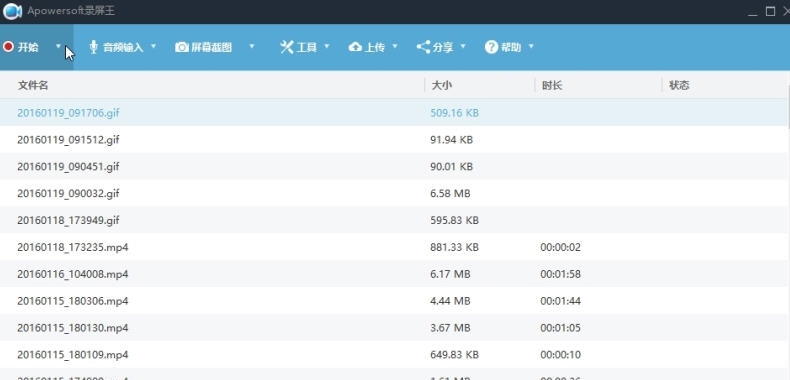
Task: Click the 00:01:58 duration cell
Action: click(560, 274)
